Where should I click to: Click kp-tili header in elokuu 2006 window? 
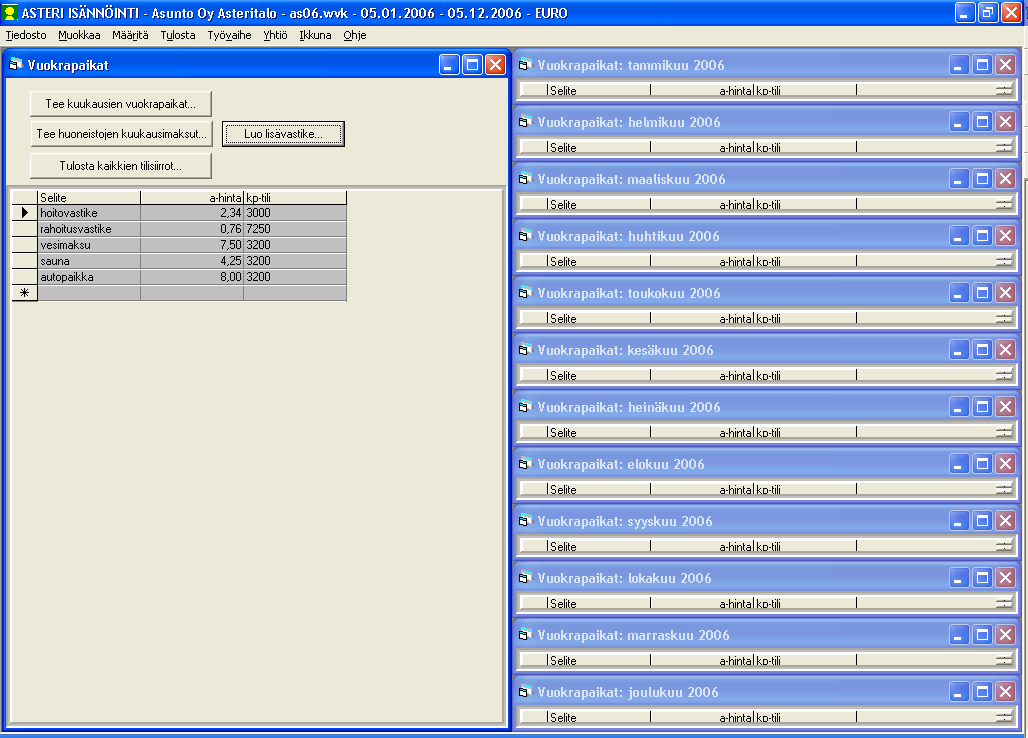805,490
